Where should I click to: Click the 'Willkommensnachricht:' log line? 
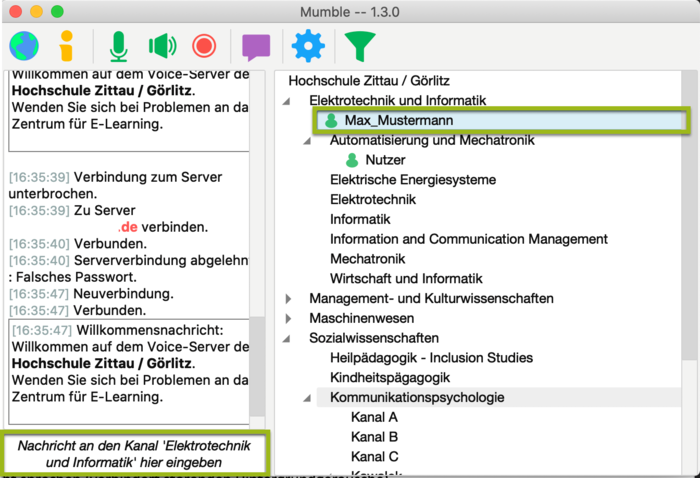point(118,330)
